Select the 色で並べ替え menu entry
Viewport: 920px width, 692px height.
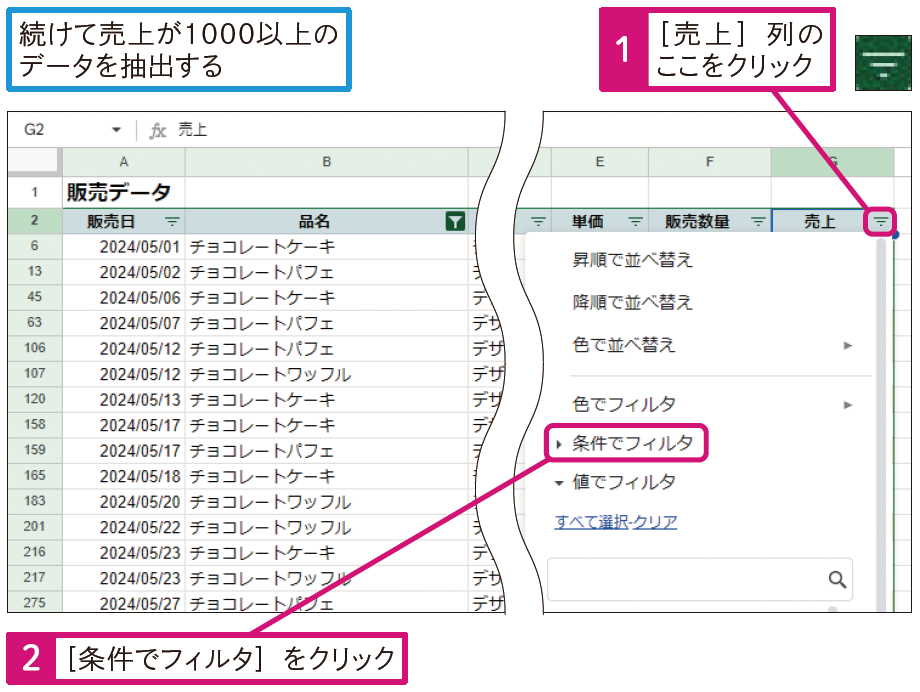pyautogui.click(x=624, y=345)
